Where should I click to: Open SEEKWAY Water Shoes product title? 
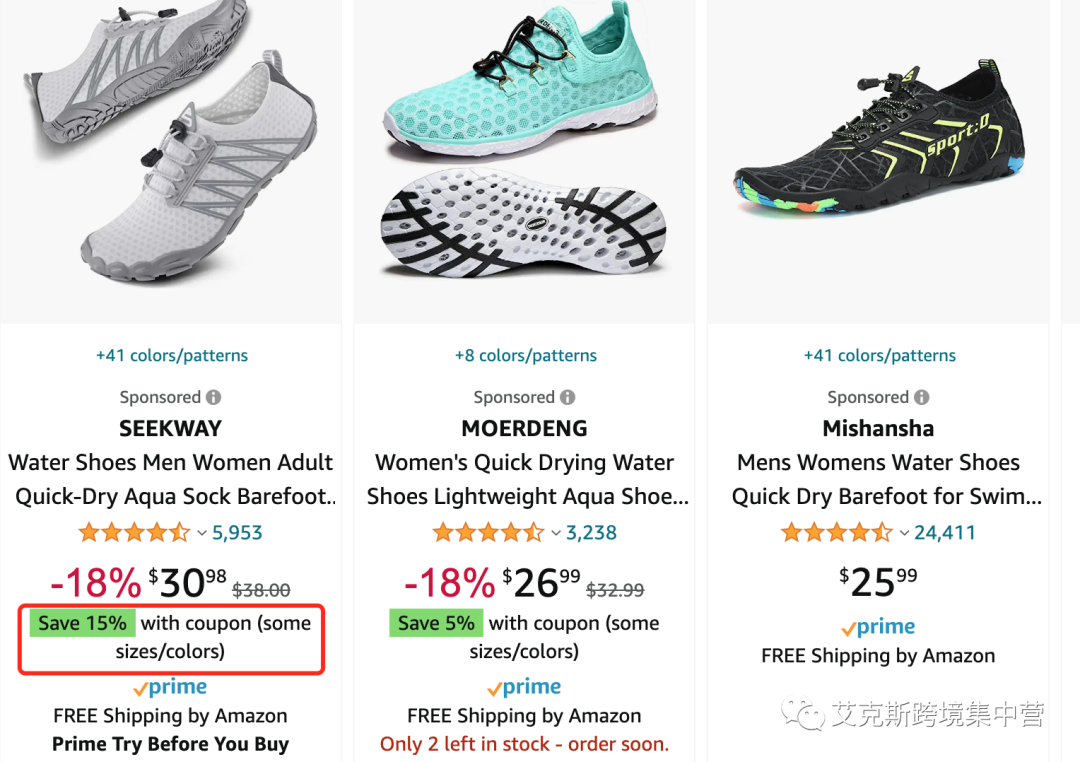pyautogui.click(x=171, y=479)
